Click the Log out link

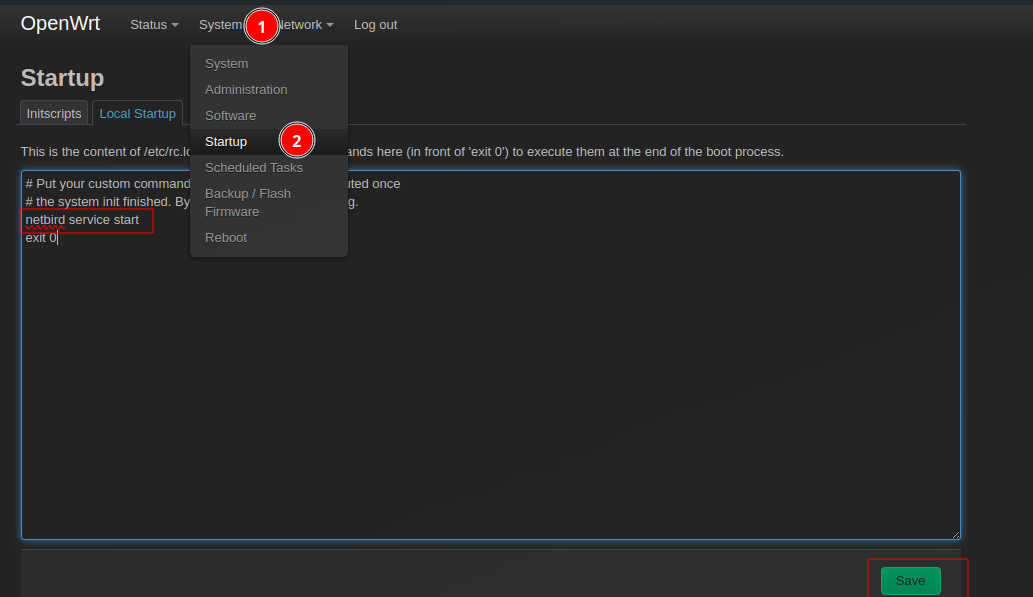pyautogui.click(x=375, y=24)
